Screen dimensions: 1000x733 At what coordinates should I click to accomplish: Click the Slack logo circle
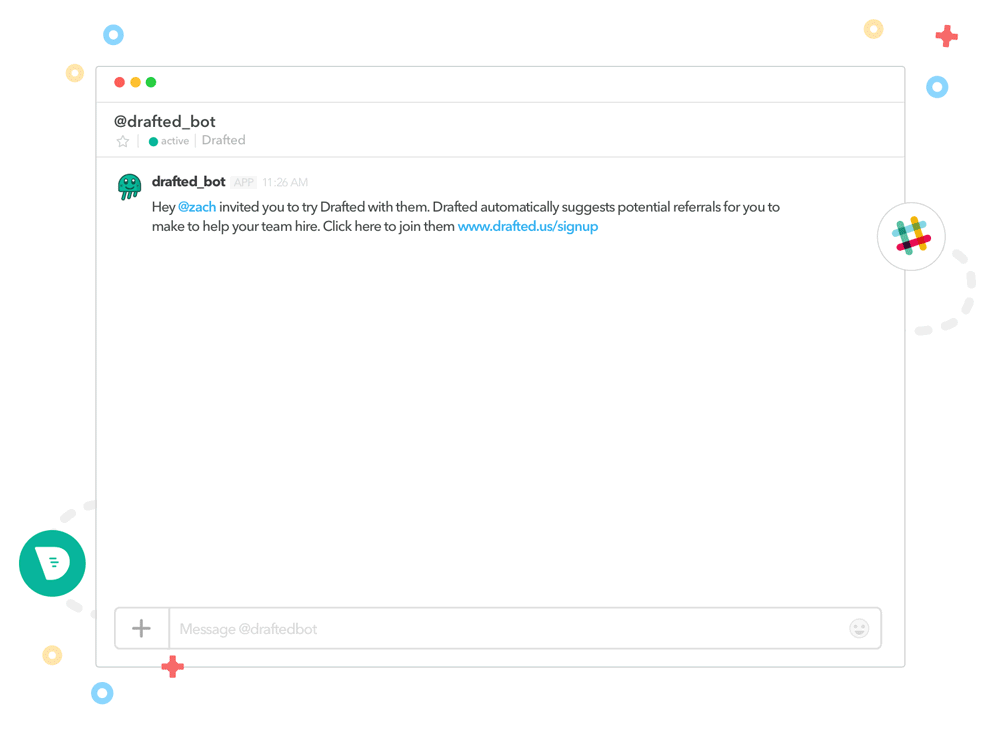[911, 237]
